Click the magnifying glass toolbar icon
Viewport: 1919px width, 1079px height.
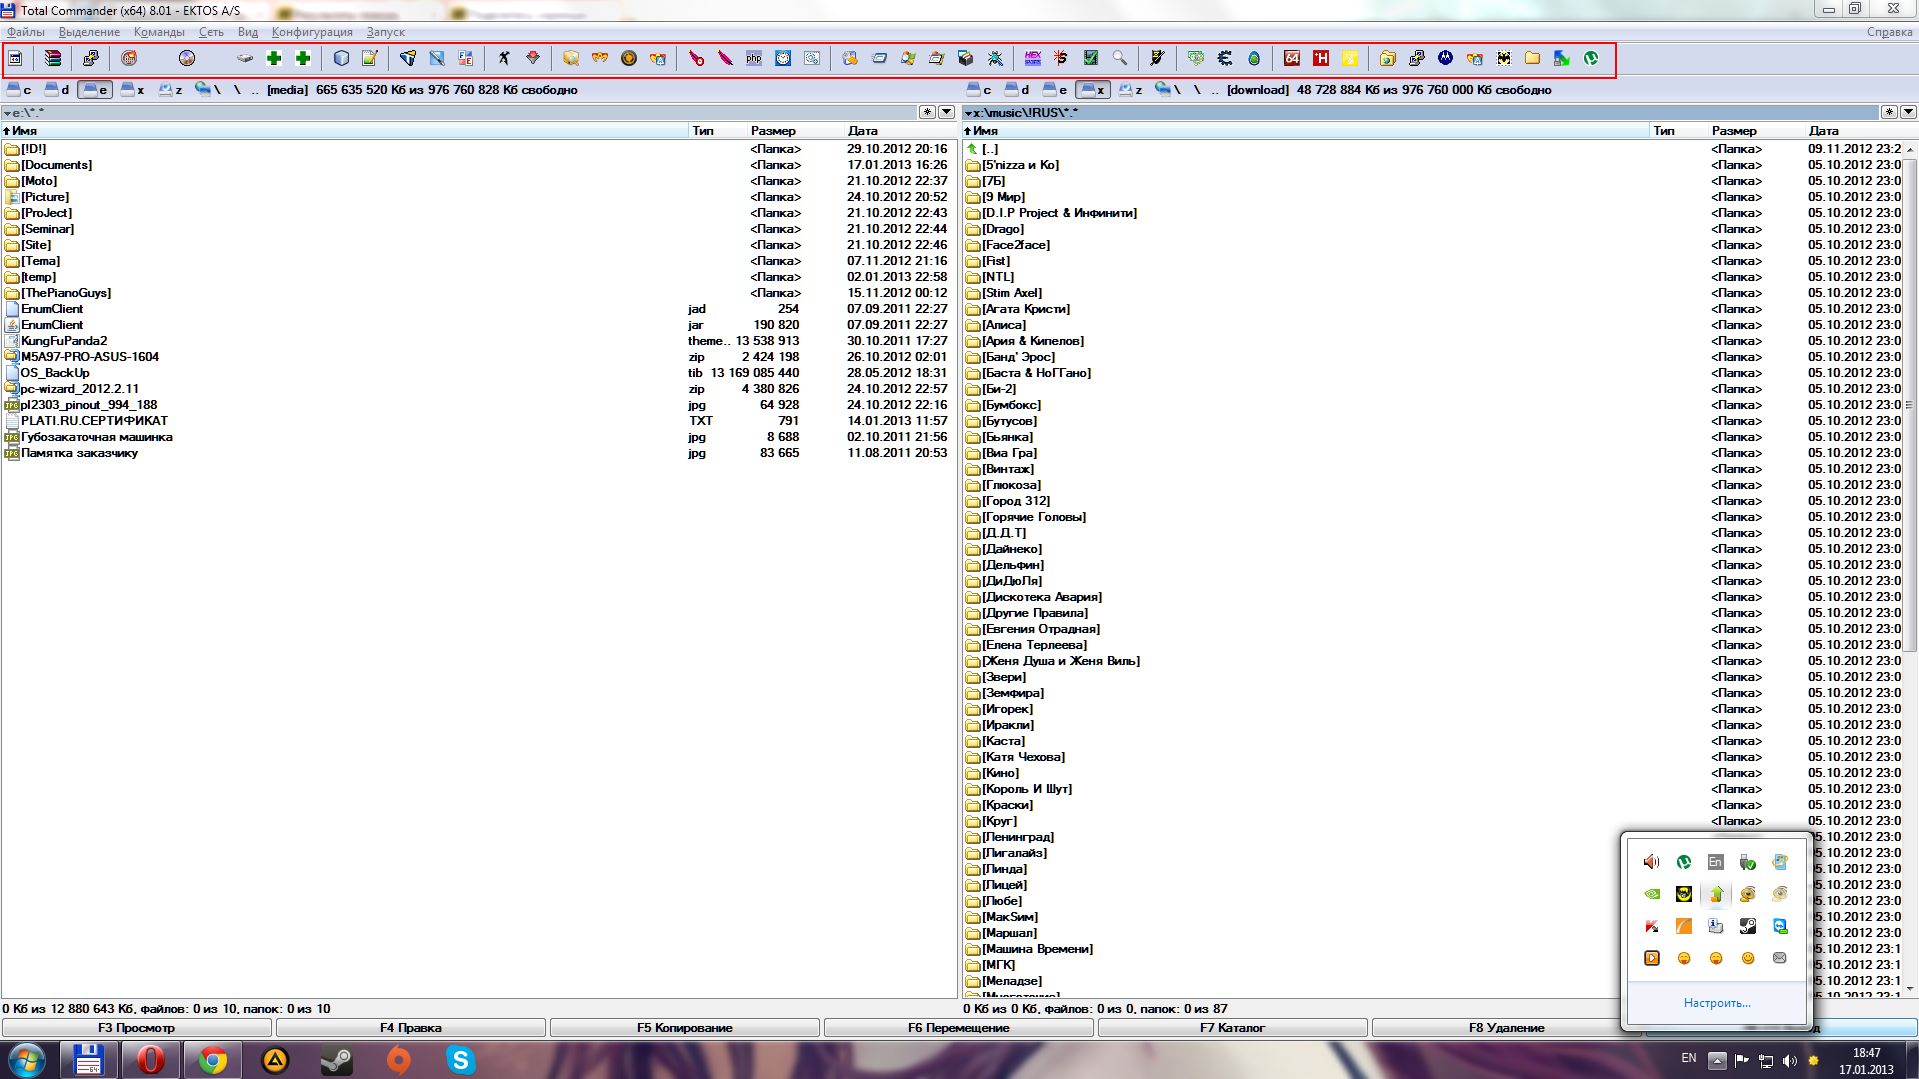point(1120,58)
